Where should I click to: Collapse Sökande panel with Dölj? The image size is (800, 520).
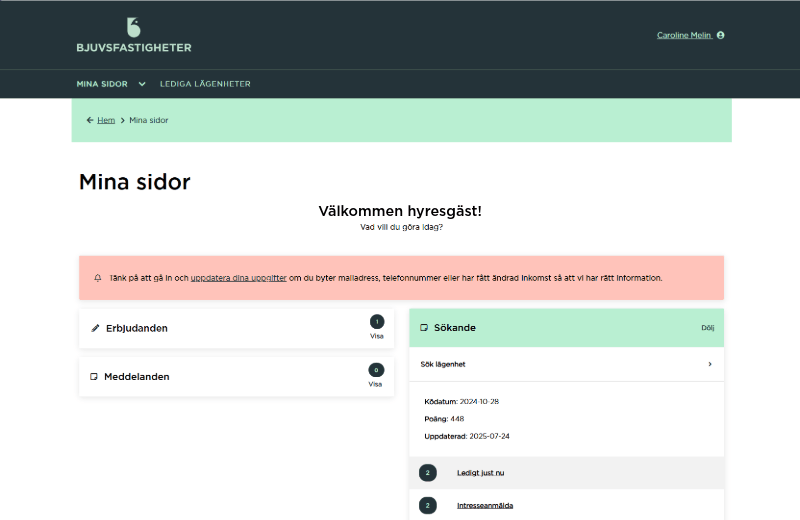(708, 328)
